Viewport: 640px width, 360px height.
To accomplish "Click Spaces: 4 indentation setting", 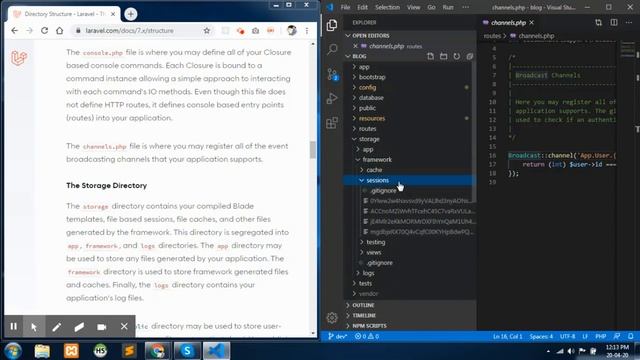I will (541, 336).
